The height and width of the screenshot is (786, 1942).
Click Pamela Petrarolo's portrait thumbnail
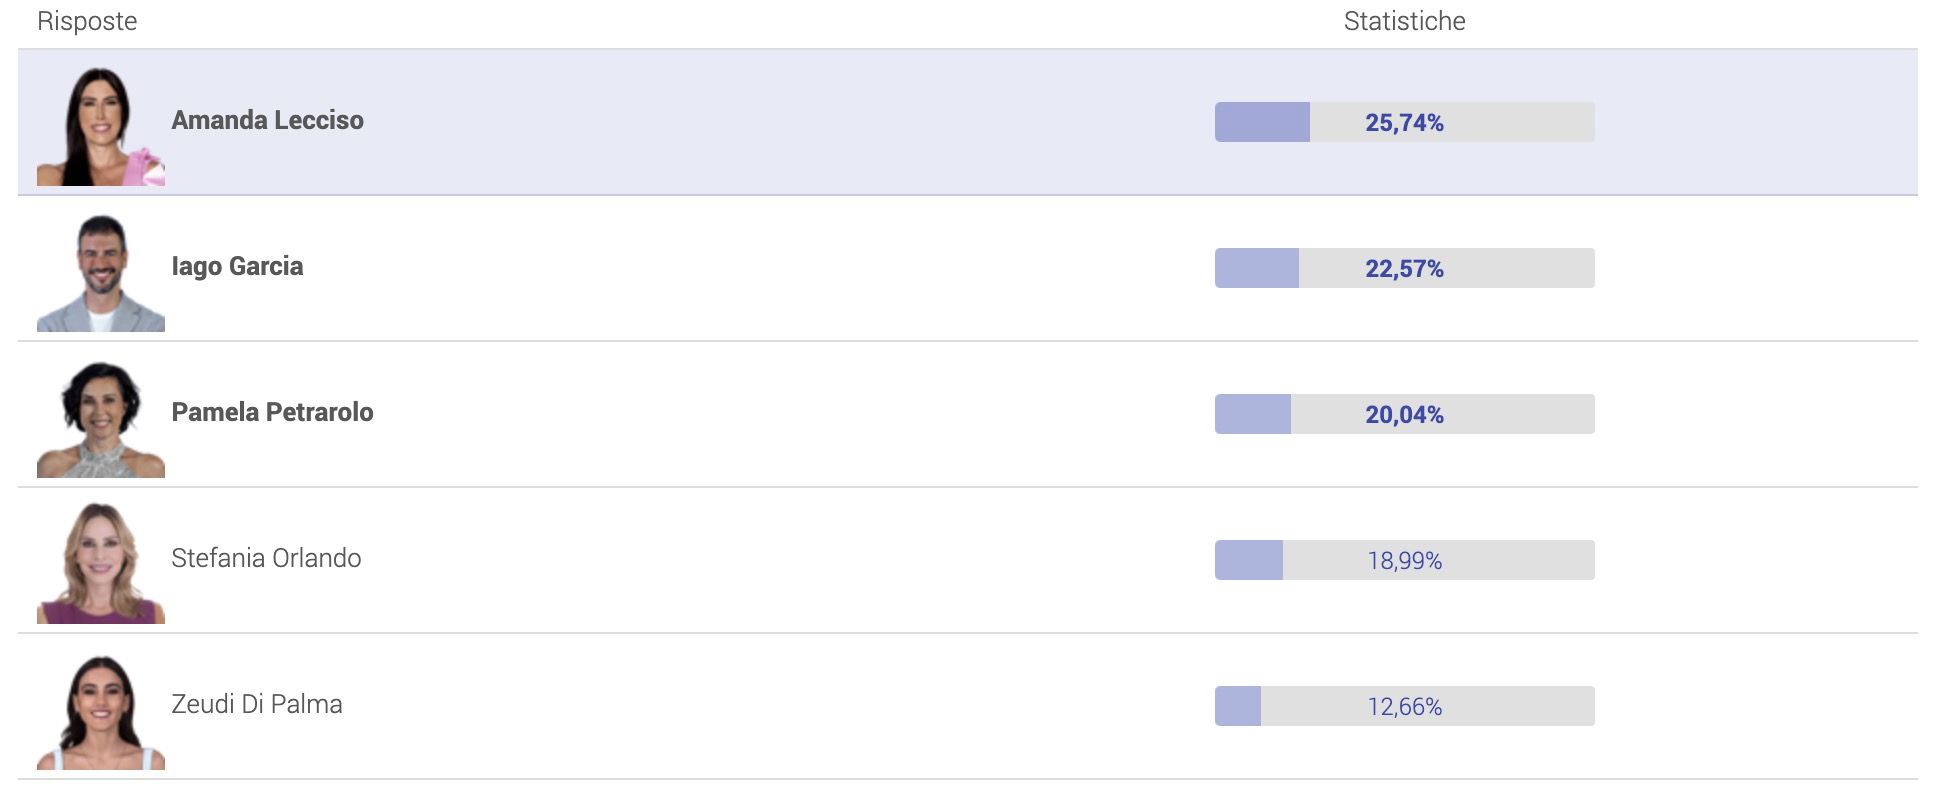coord(101,417)
